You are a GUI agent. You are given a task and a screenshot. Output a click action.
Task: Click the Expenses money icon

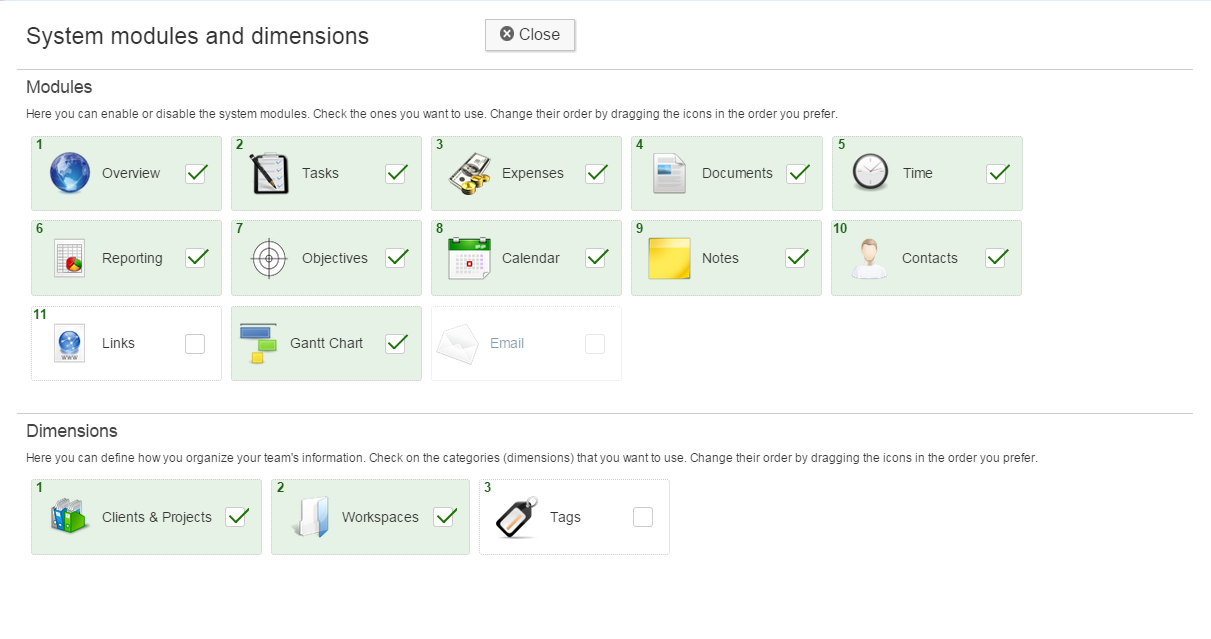[x=469, y=173]
